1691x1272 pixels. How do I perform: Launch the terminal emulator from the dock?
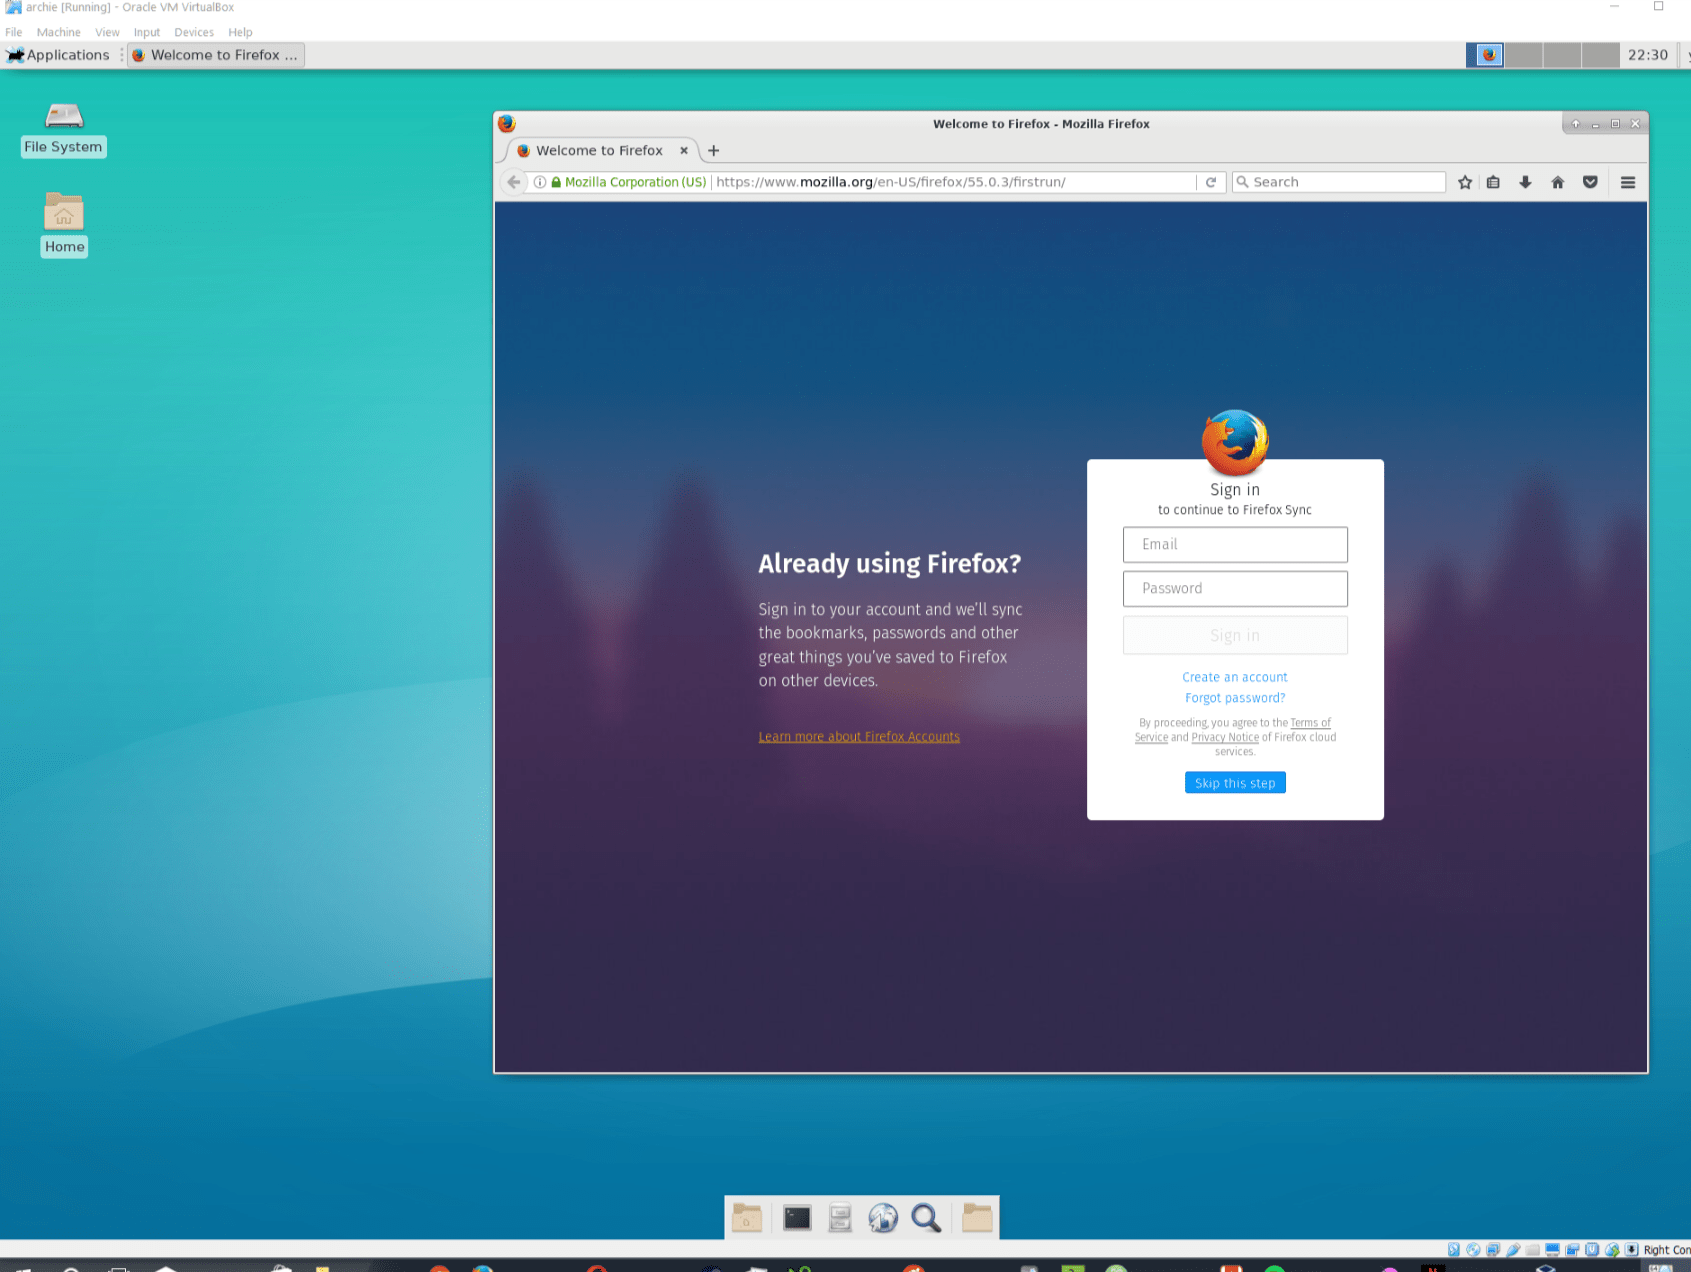coord(795,1217)
